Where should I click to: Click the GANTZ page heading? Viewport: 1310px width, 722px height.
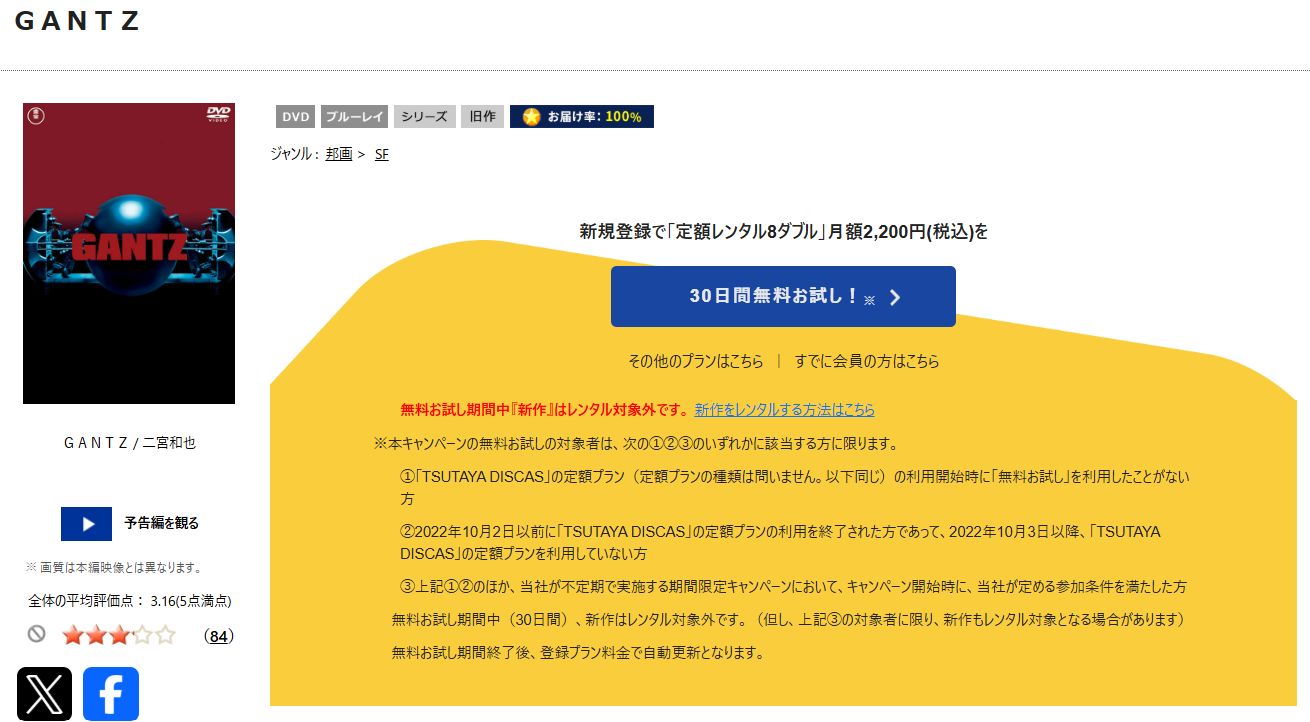coord(77,21)
